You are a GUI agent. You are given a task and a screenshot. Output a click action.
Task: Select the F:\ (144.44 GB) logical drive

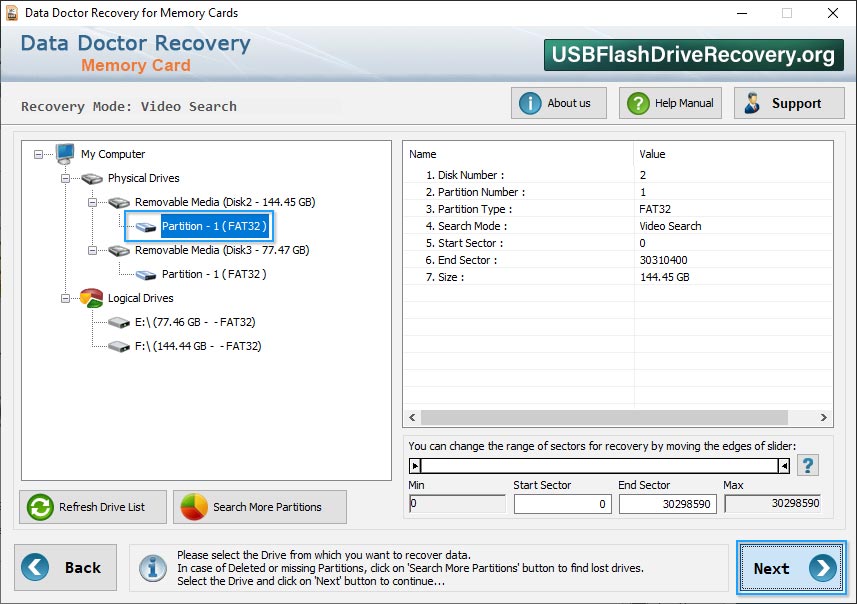click(x=198, y=346)
